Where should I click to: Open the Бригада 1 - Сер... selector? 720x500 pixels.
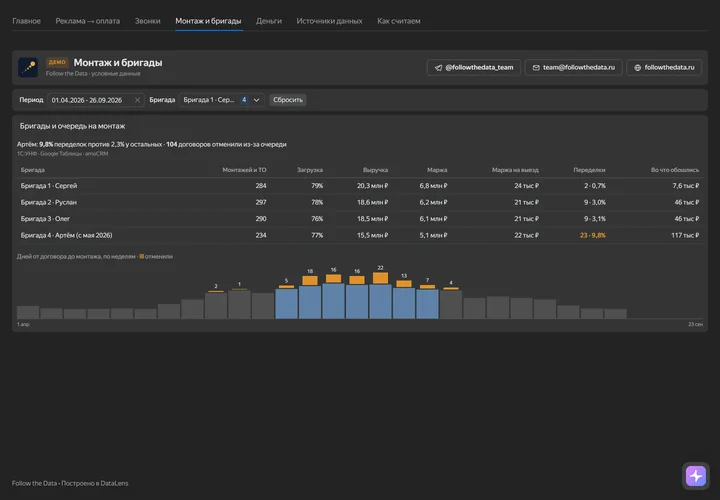point(221,100)
